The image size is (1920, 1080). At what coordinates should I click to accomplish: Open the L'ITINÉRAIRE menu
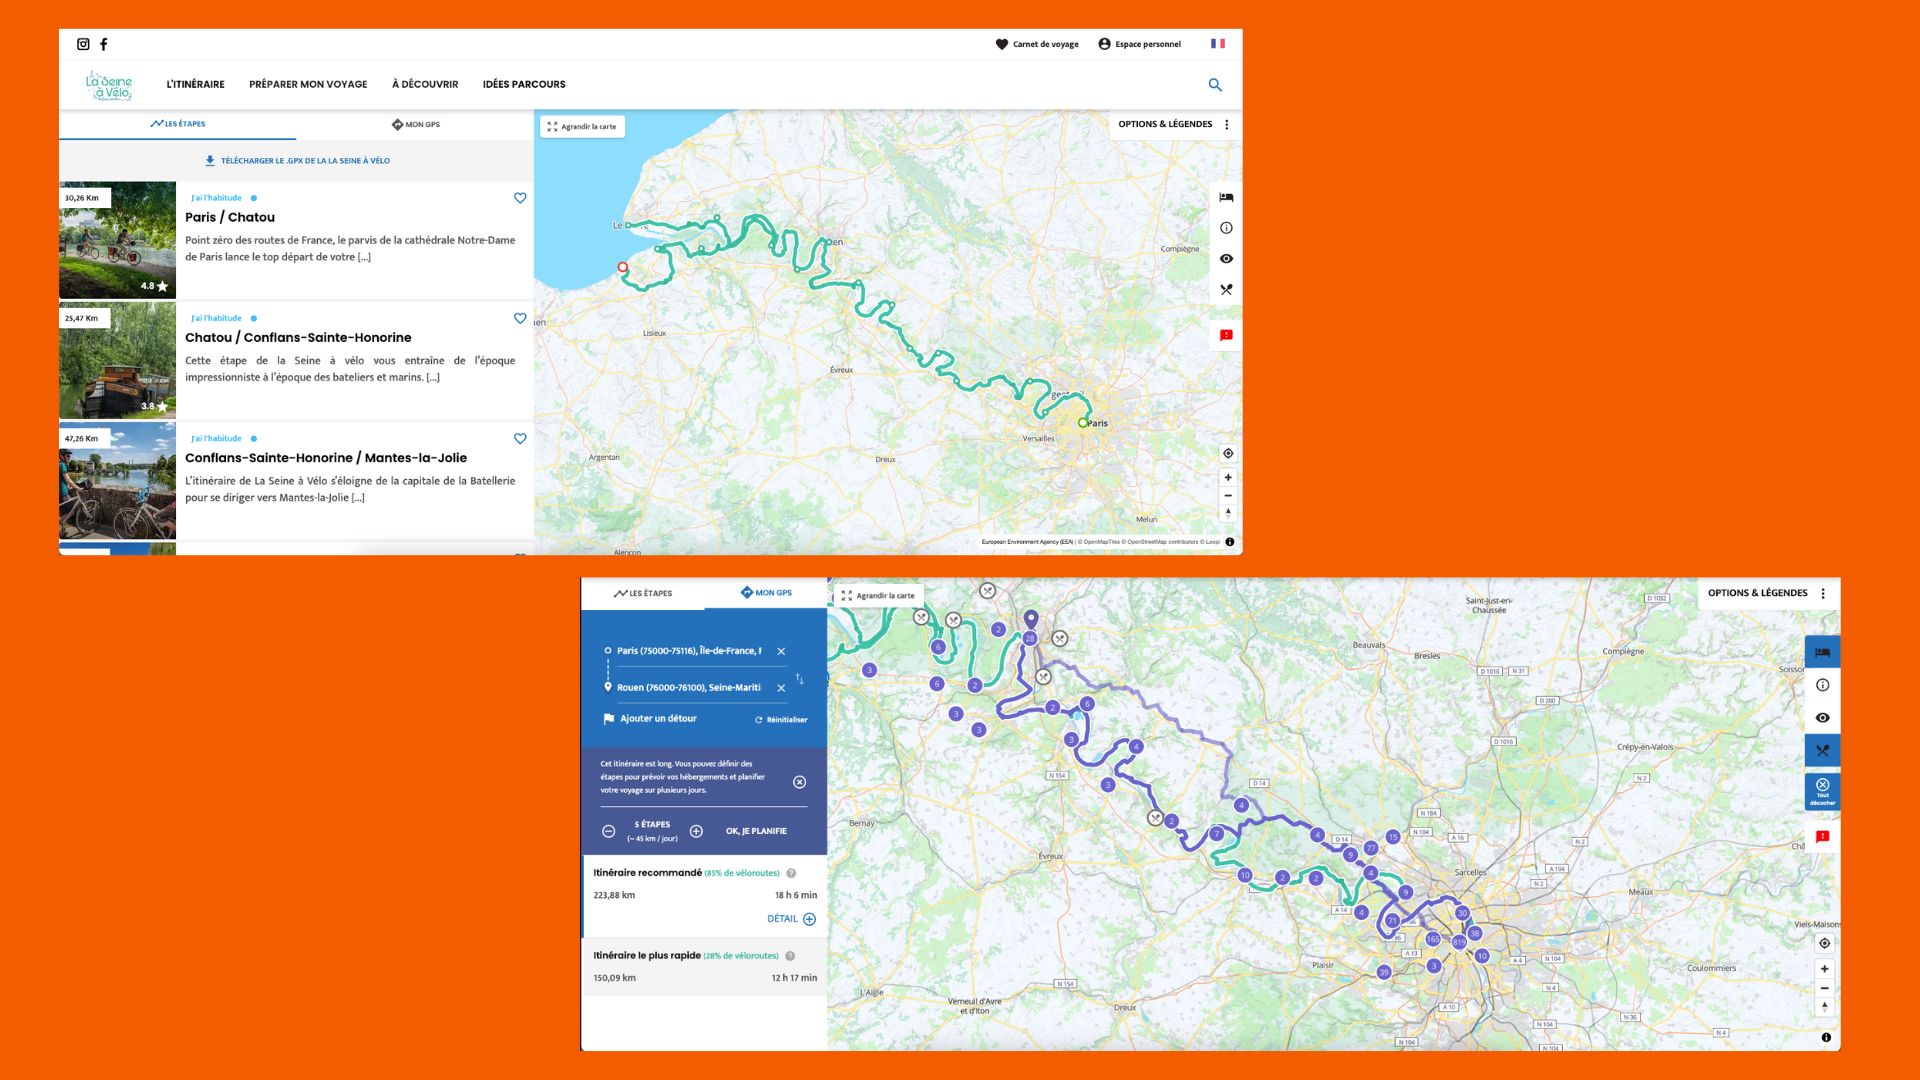195,85
